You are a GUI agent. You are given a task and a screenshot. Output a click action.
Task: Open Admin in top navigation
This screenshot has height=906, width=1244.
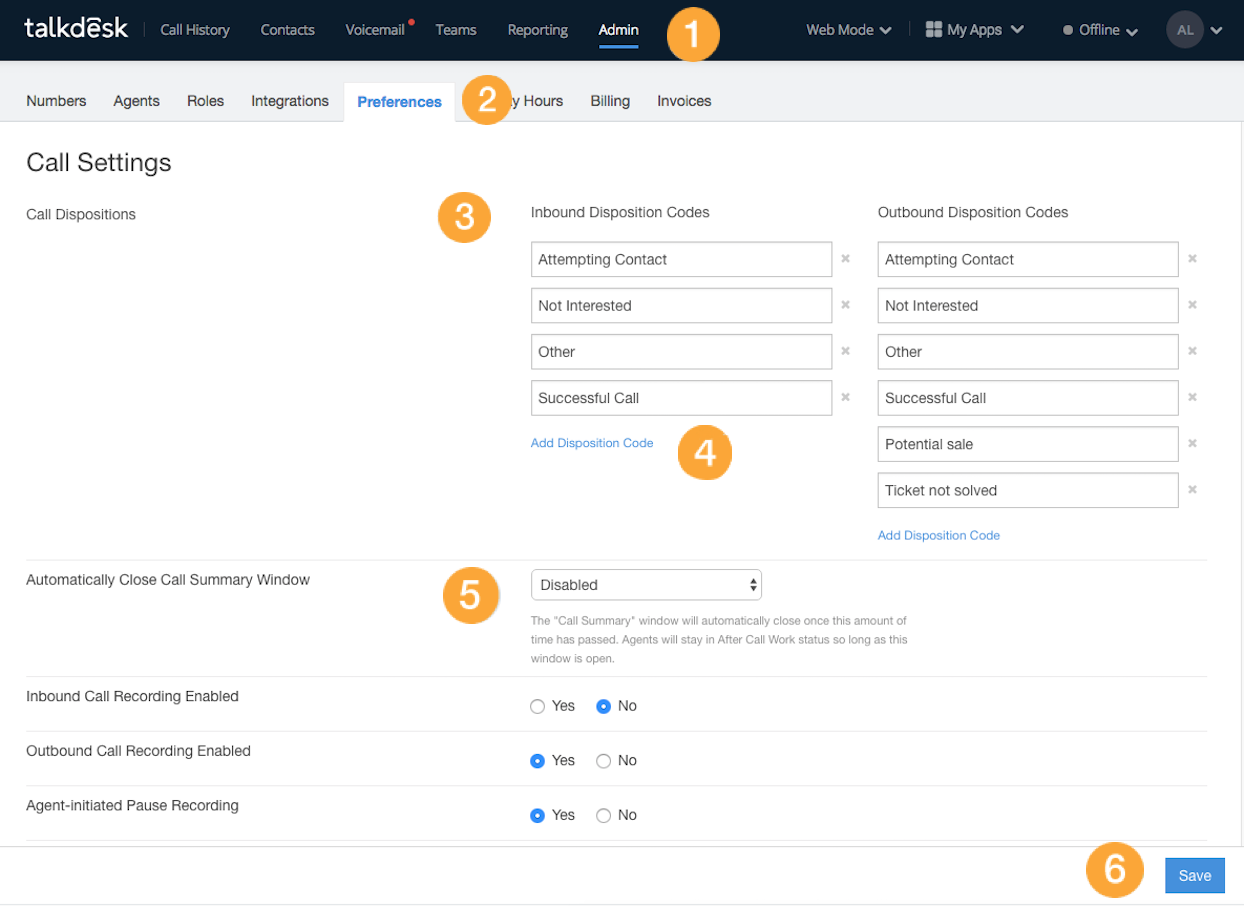[x=619, y=30]
